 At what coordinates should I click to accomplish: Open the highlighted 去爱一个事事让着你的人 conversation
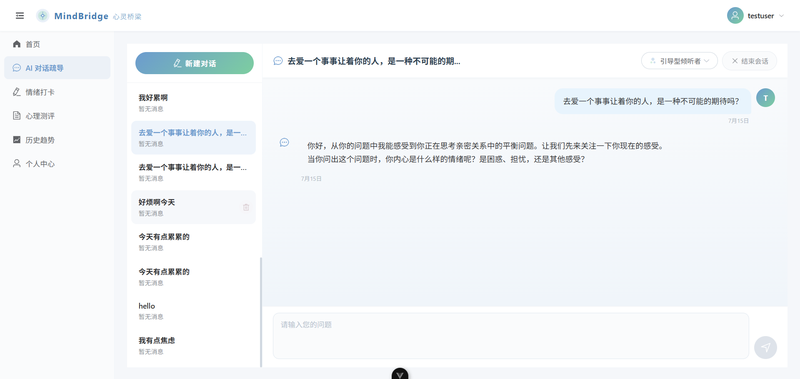coord(193,137)
